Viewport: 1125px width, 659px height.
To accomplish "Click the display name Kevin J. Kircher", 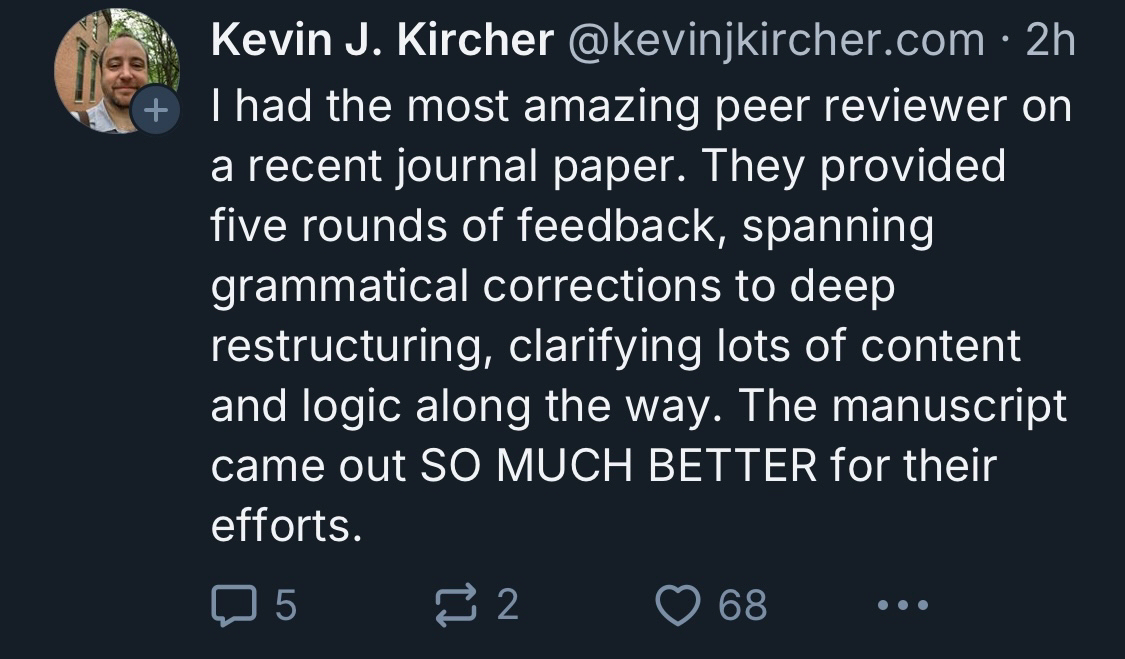I will pyautogui.click(x=382, y=41).
